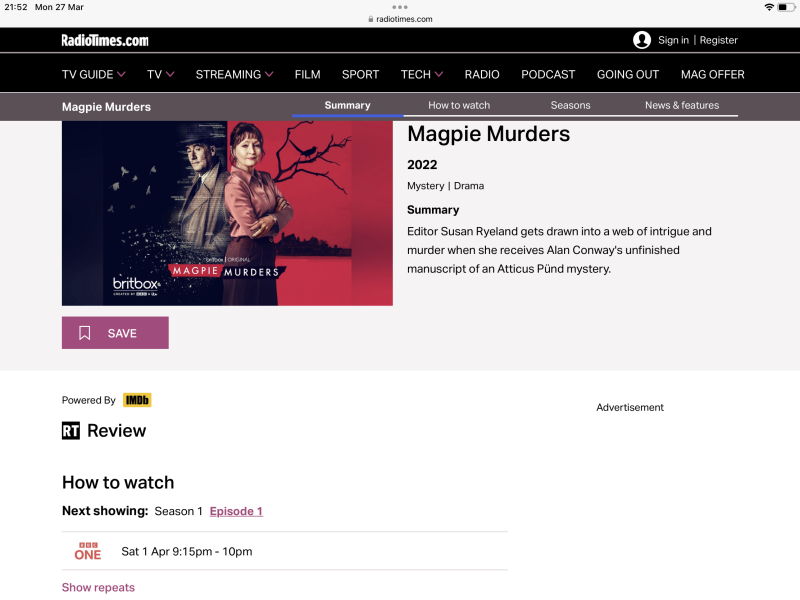800x600 pixels.
Task: Tap the ellipsis dots above the address bar
Action: click(x=399, y=7)
